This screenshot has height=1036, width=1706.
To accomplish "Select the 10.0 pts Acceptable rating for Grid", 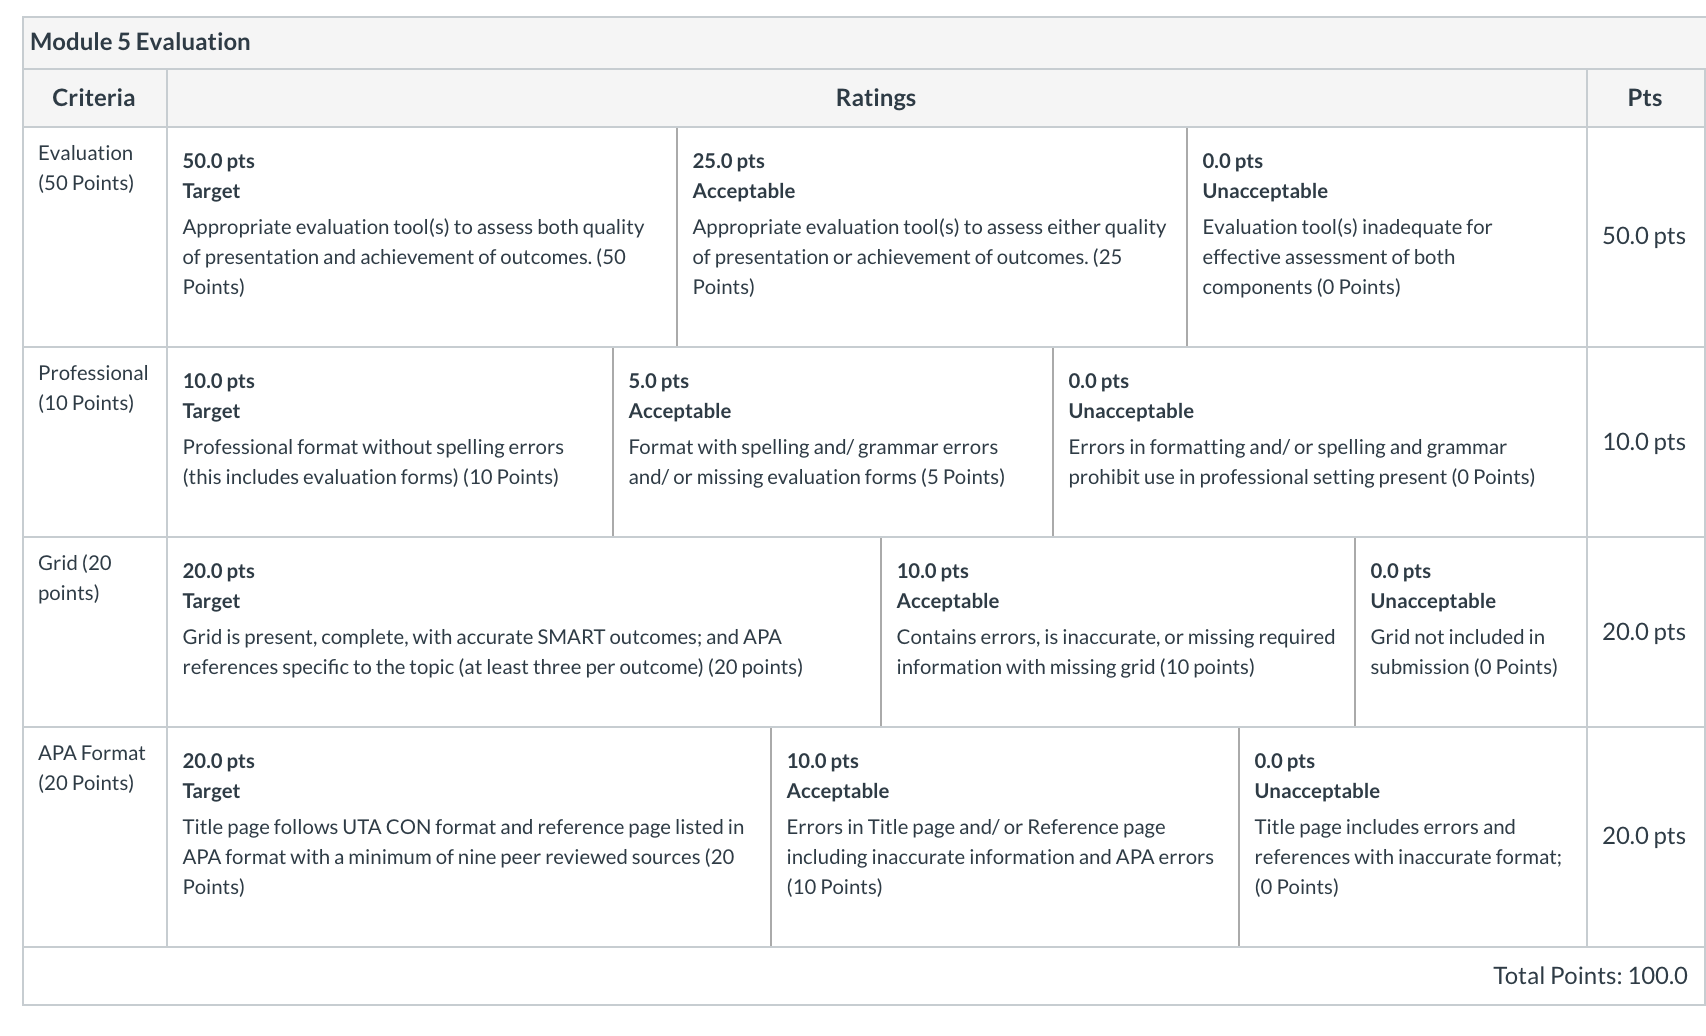I will point(1118,632).
